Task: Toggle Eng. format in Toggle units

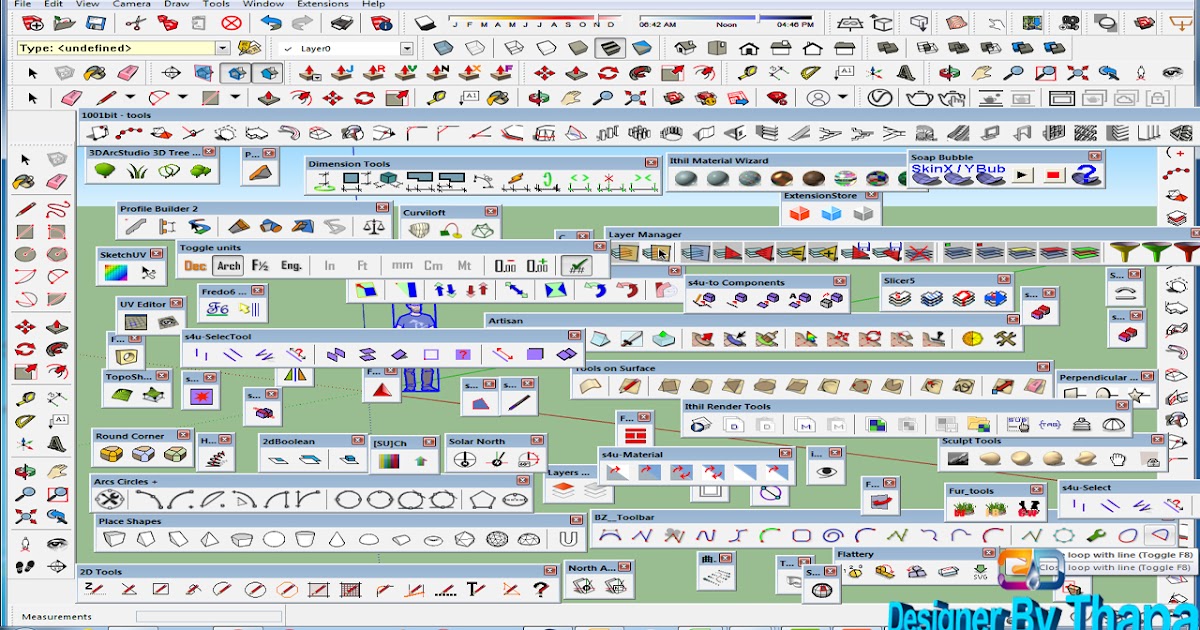Action: coord(292,266)
